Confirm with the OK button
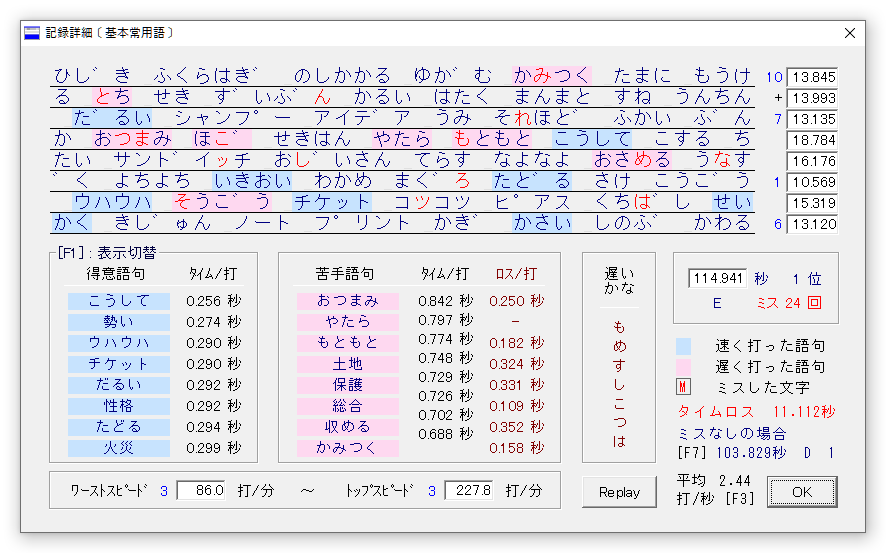 point(802,492)
